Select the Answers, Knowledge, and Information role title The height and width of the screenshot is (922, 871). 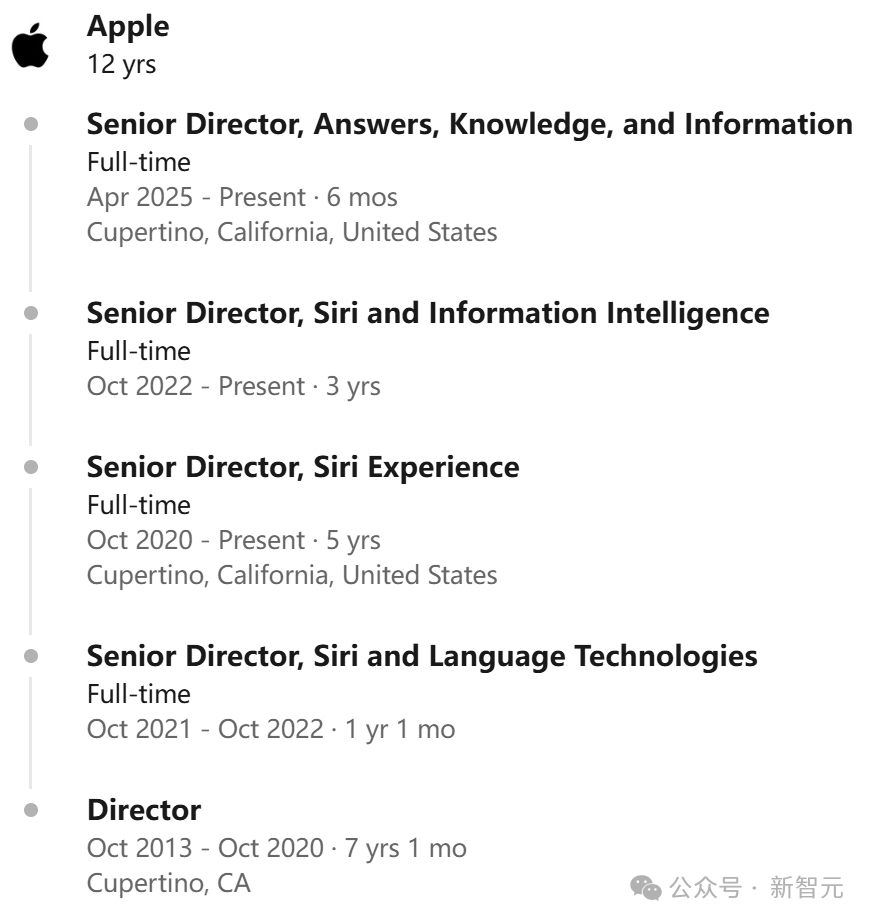(x=469, y=124)
